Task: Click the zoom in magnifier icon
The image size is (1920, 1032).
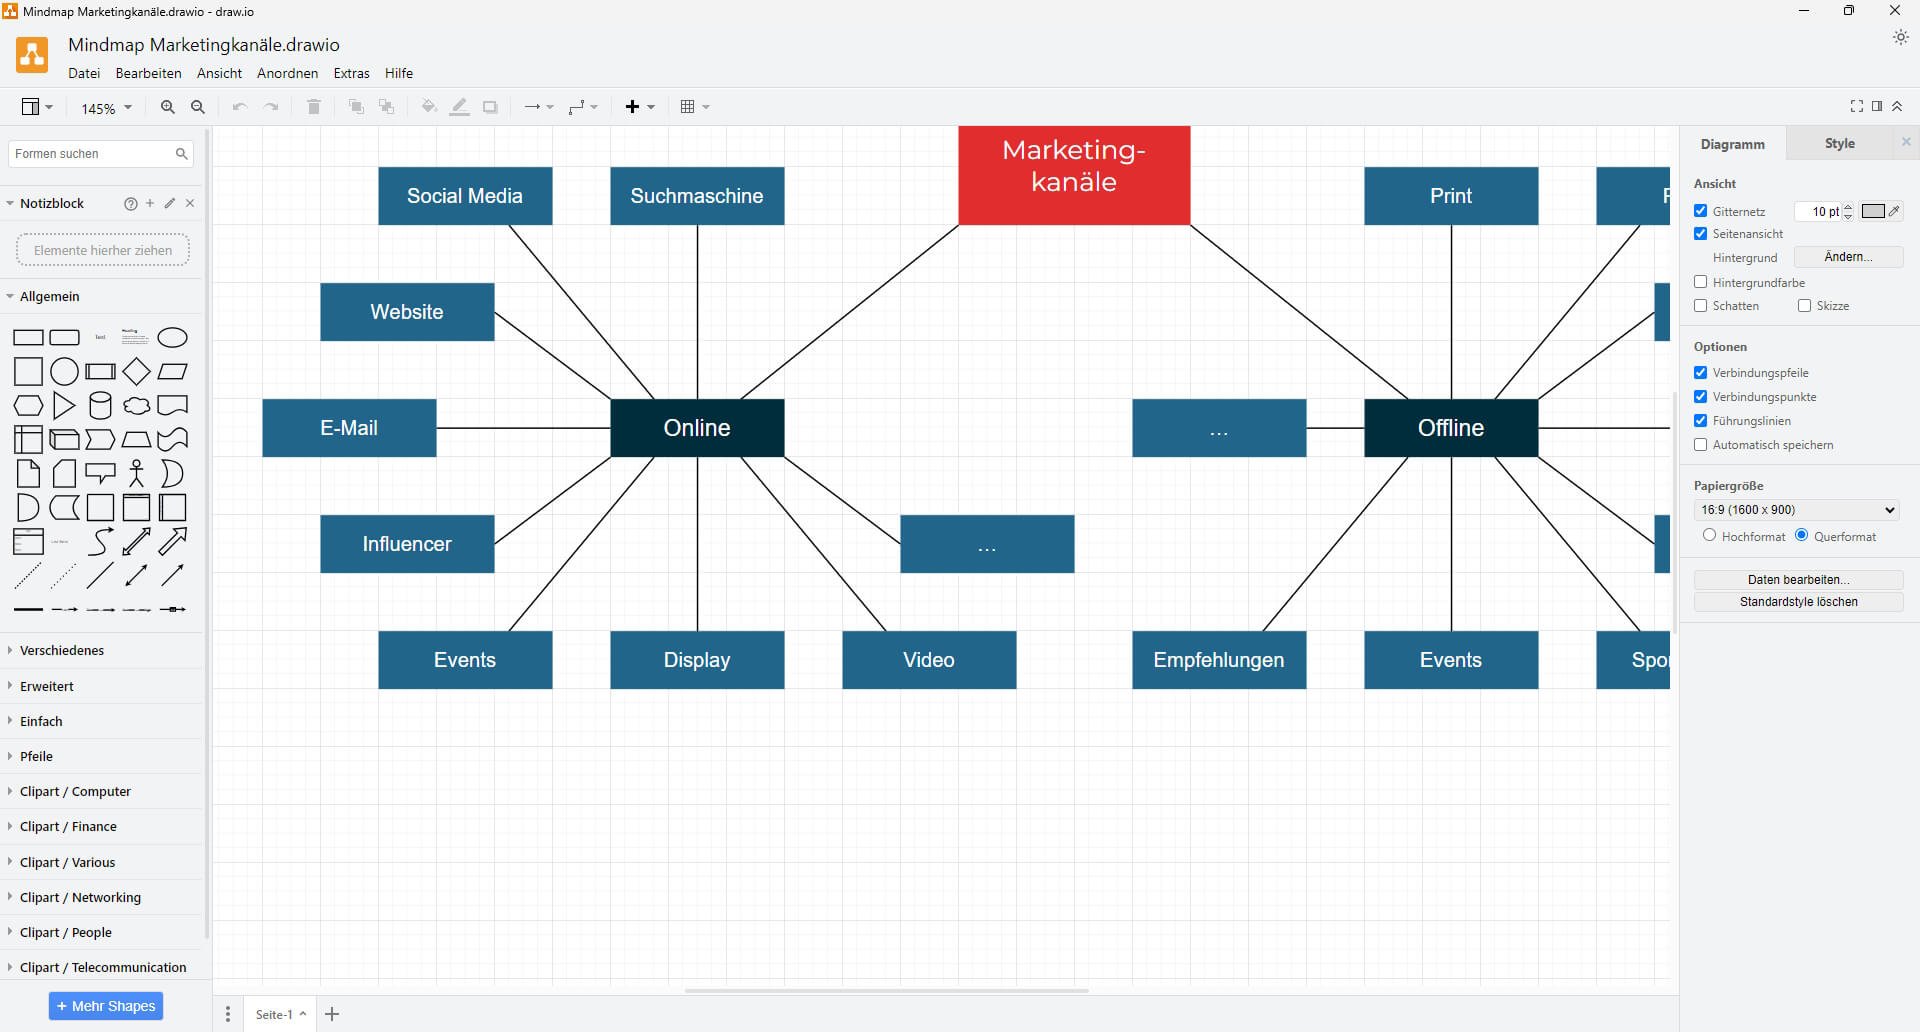Action: coord(168,107)
